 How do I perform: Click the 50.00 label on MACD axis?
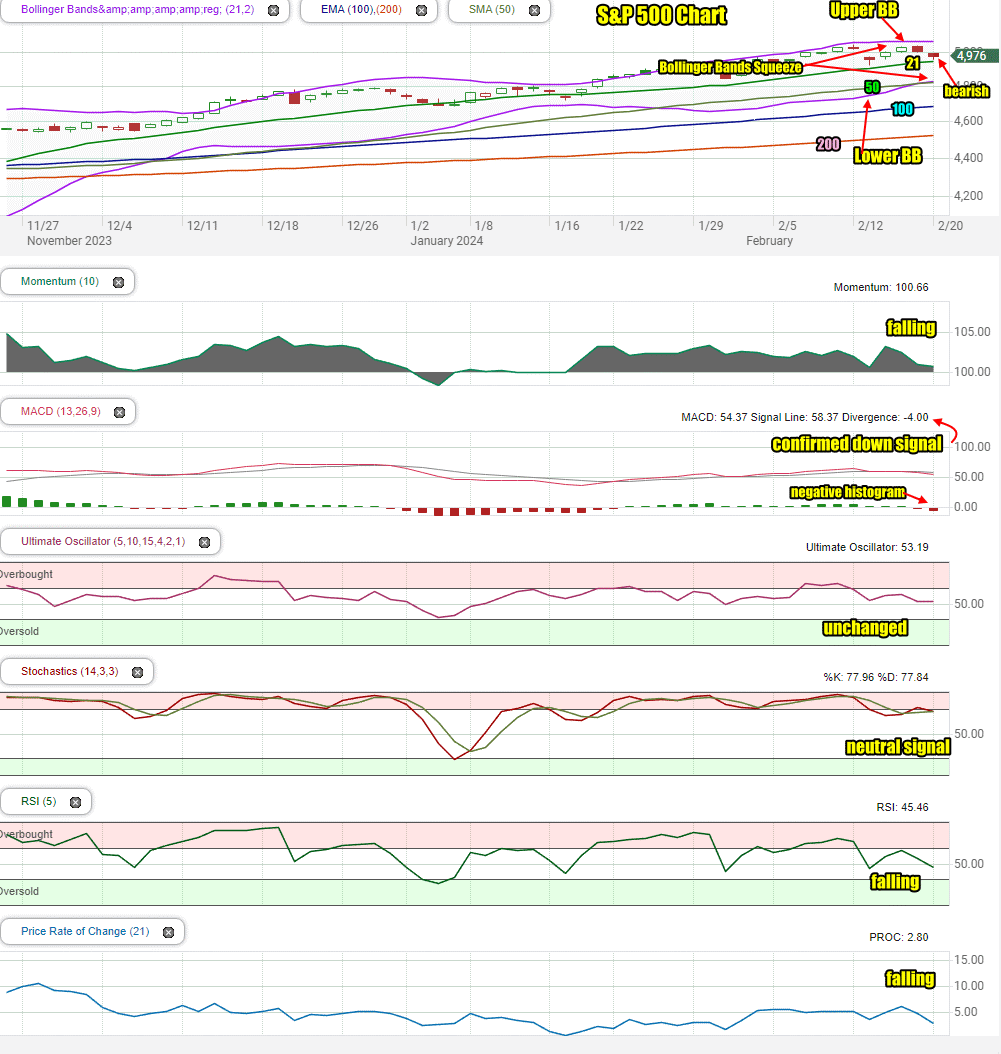tap(969, 477)
